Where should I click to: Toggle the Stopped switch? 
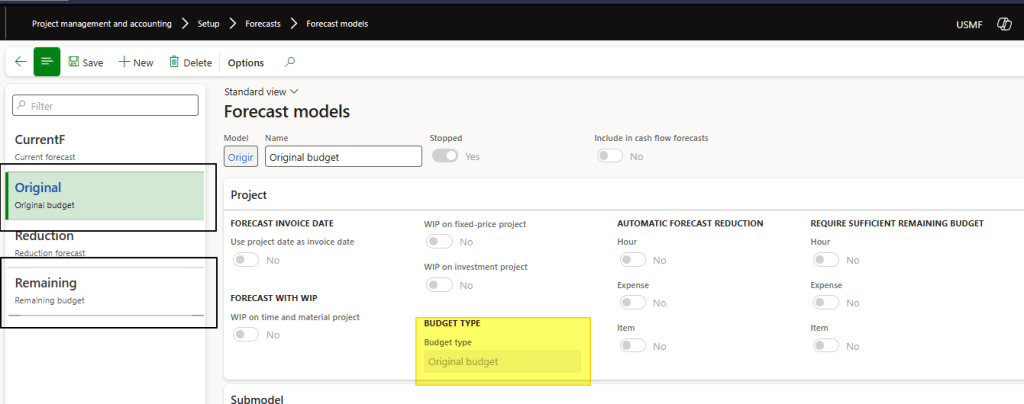click(x=444, y=156)
